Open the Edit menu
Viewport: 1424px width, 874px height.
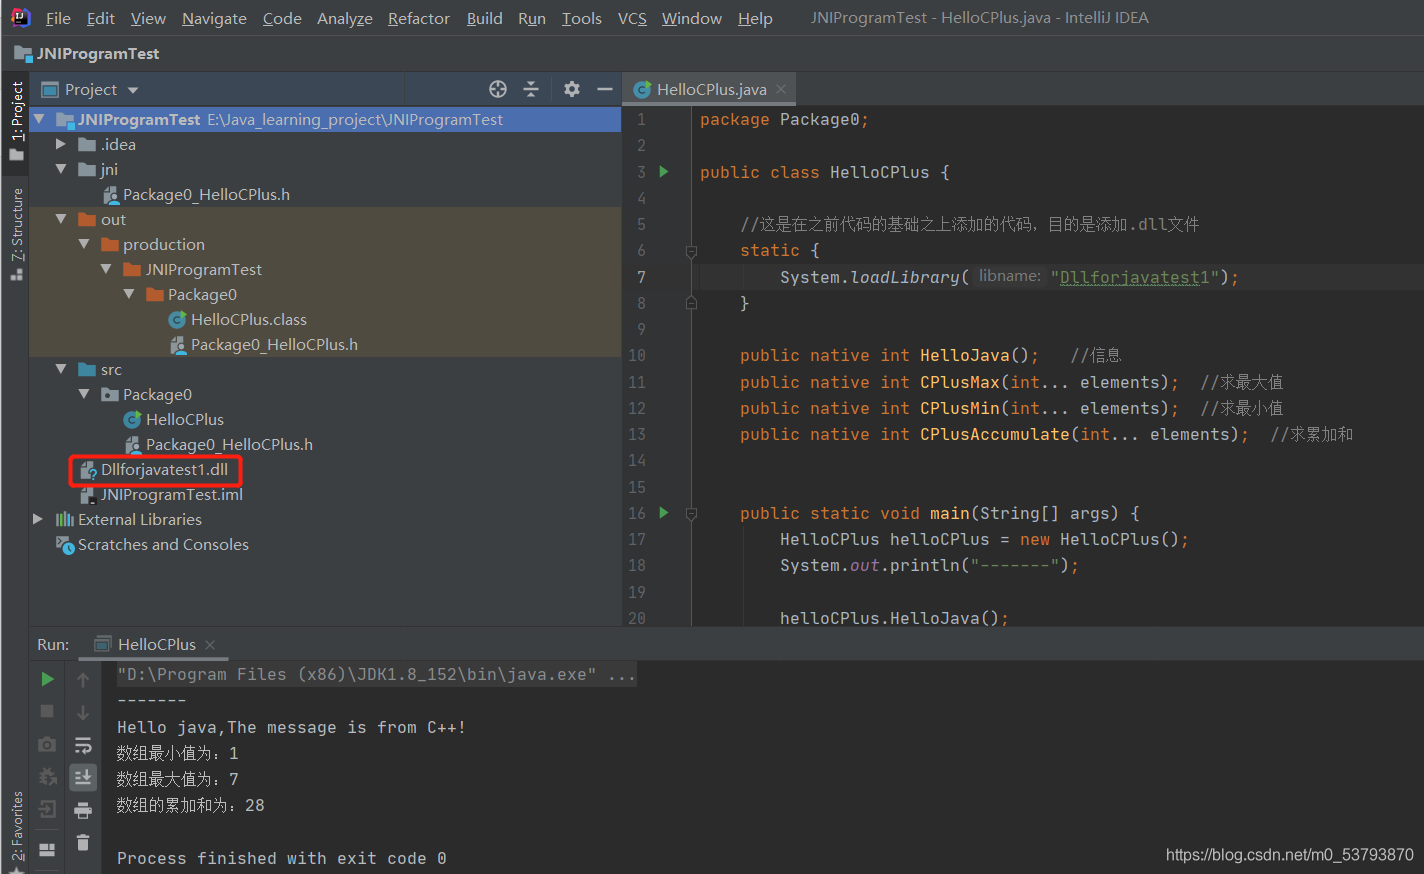click(100, 18)
